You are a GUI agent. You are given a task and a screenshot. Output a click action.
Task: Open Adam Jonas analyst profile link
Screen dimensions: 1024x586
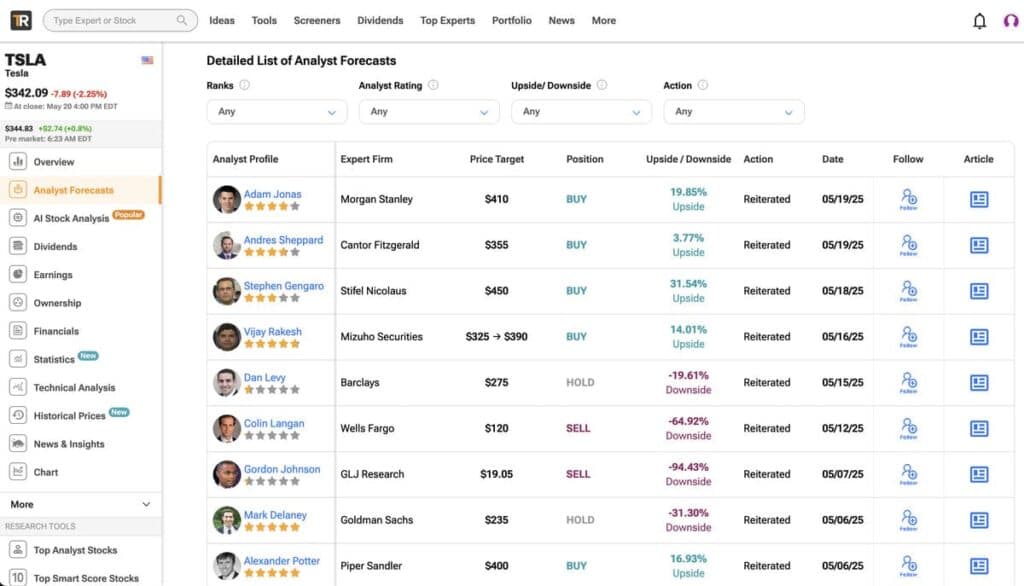pyautogui.click(x=272, y=194)
